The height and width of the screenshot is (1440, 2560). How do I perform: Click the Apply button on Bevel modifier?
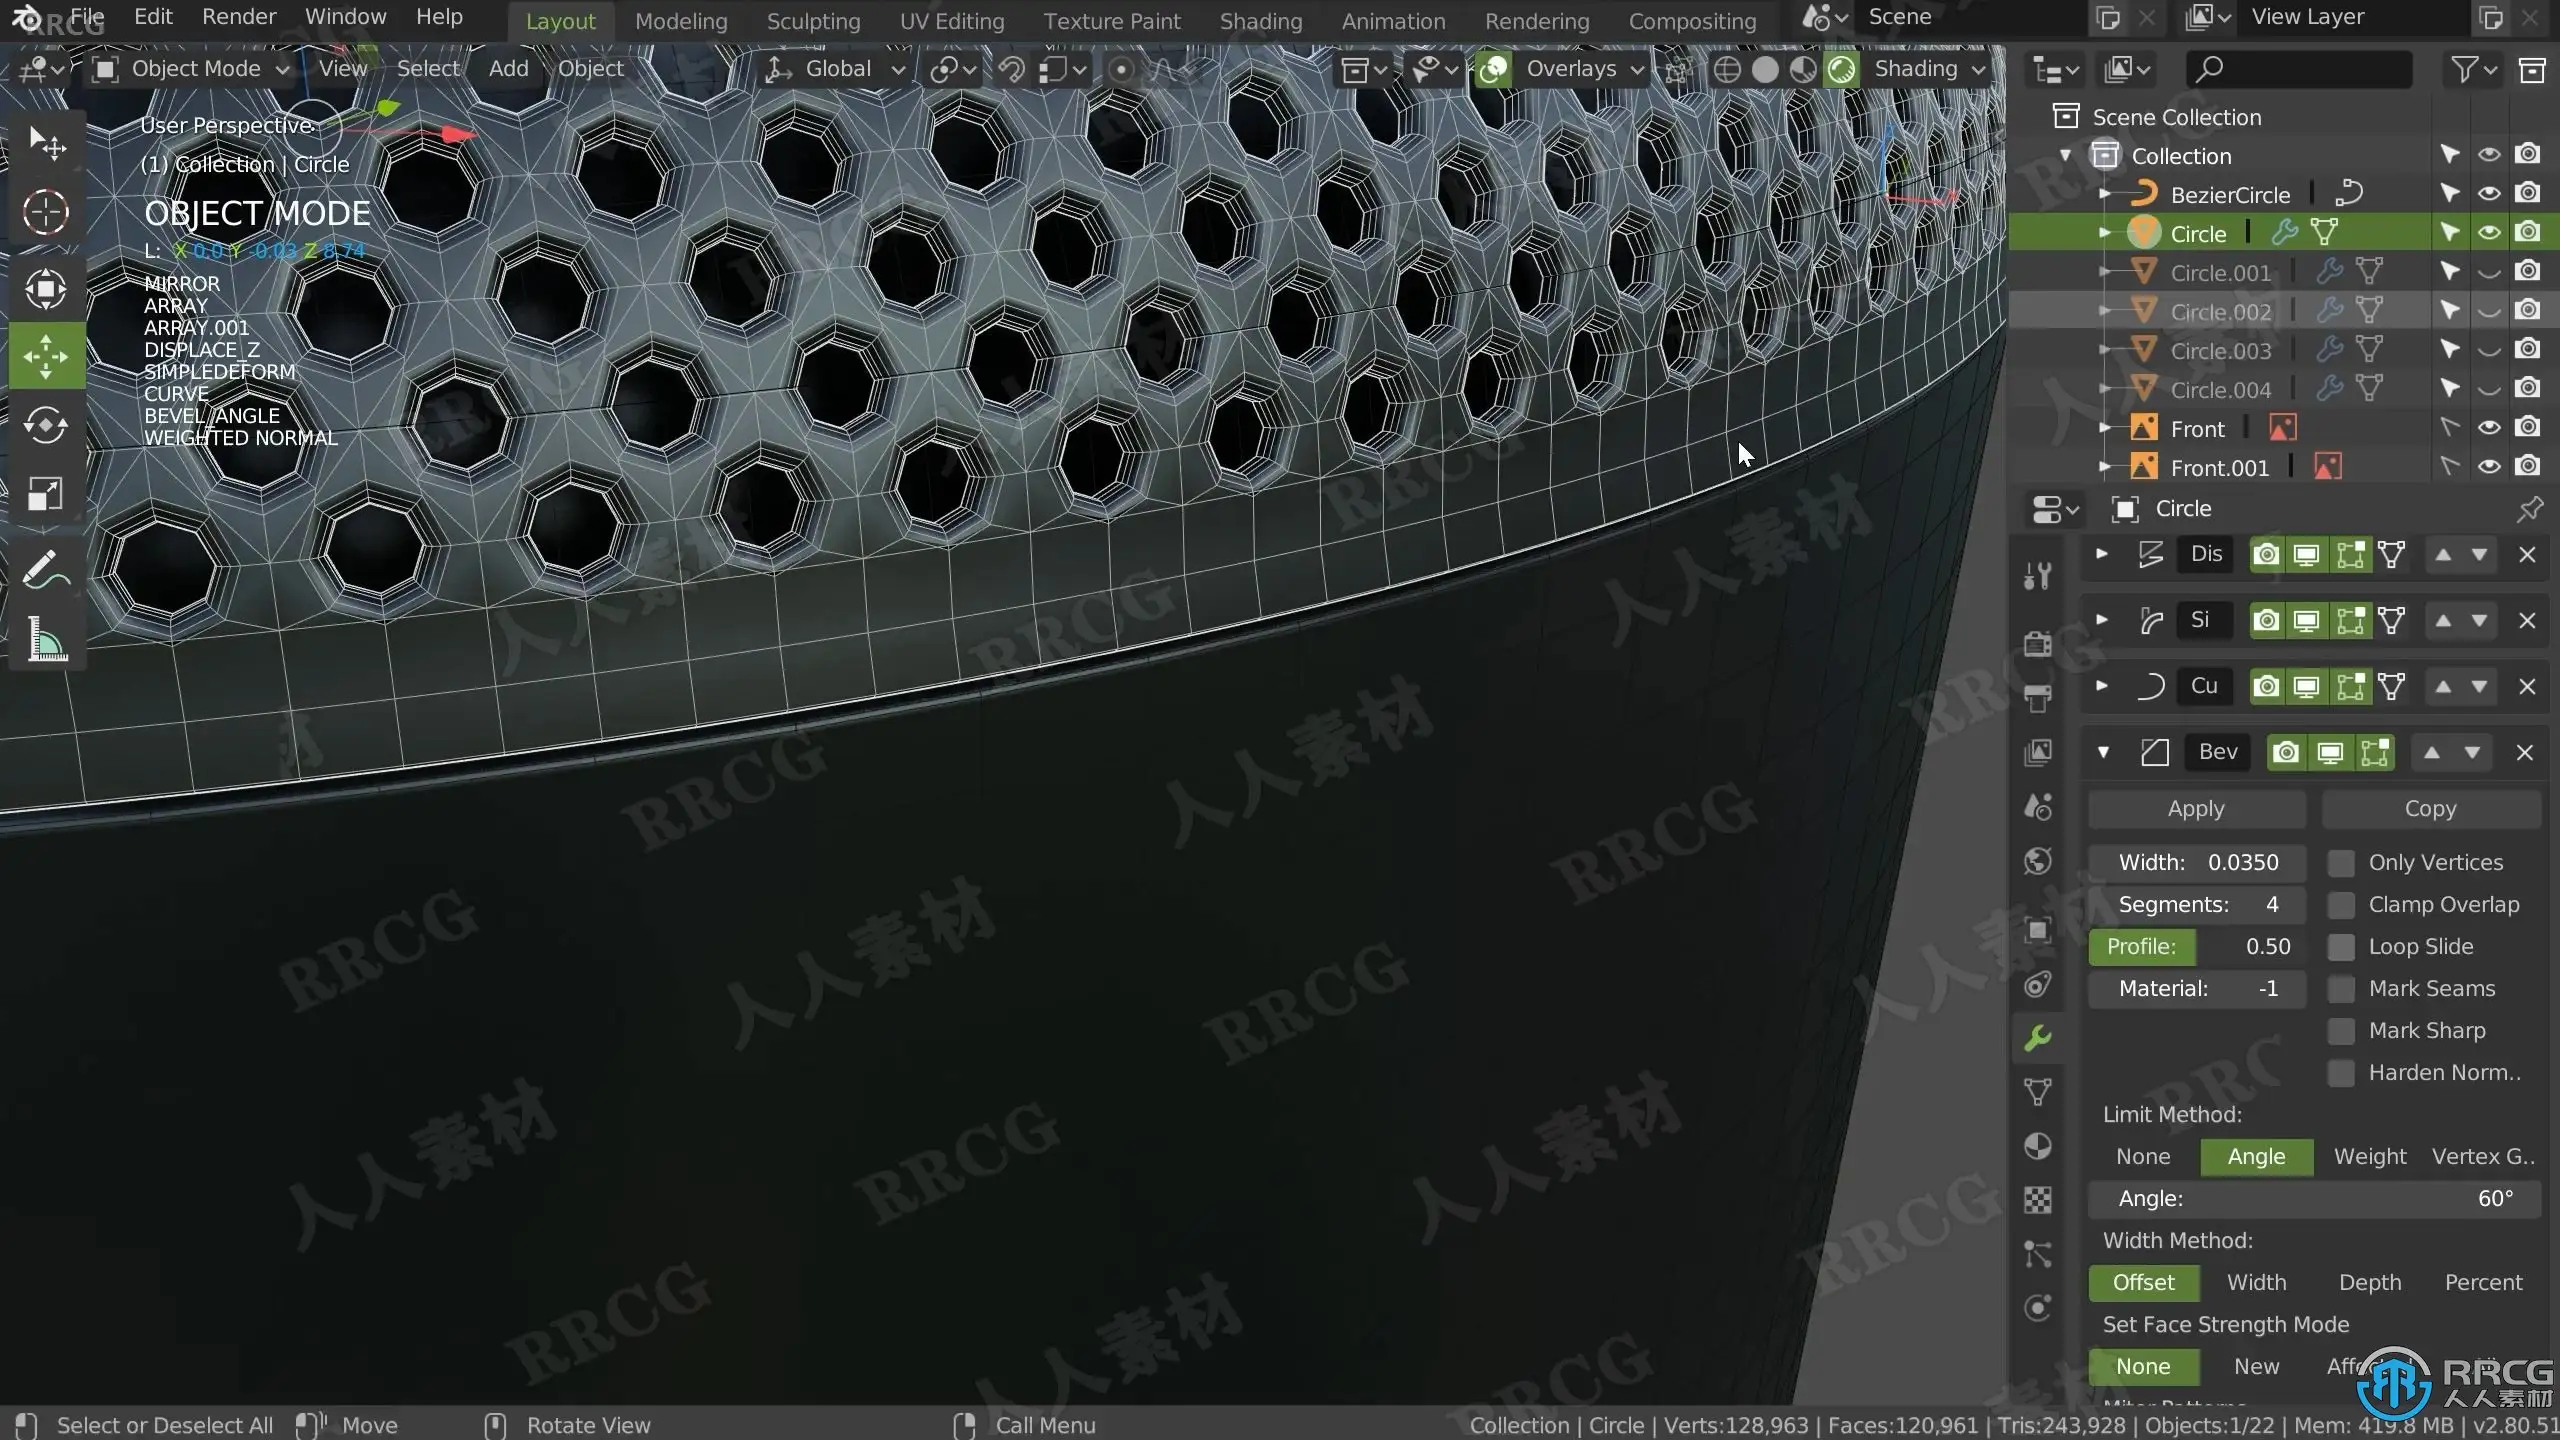click(2196, 809)
